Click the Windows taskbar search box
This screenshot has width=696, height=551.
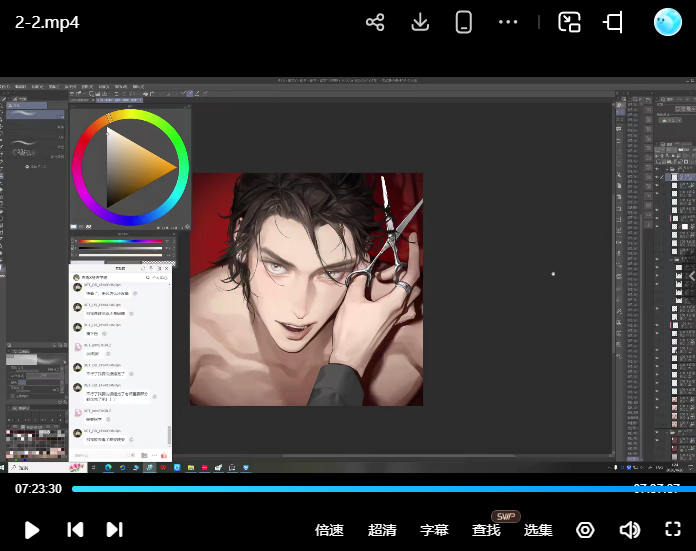tap(47, 468)
